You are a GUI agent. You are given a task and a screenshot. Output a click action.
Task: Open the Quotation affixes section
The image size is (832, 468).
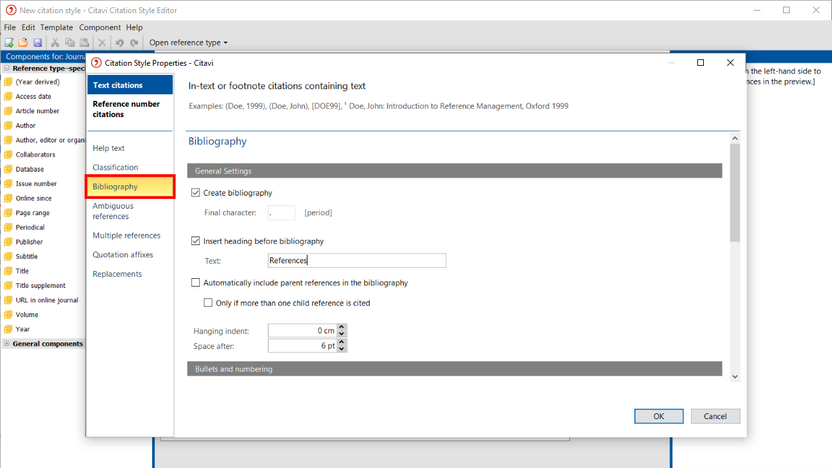coord(123,255)
